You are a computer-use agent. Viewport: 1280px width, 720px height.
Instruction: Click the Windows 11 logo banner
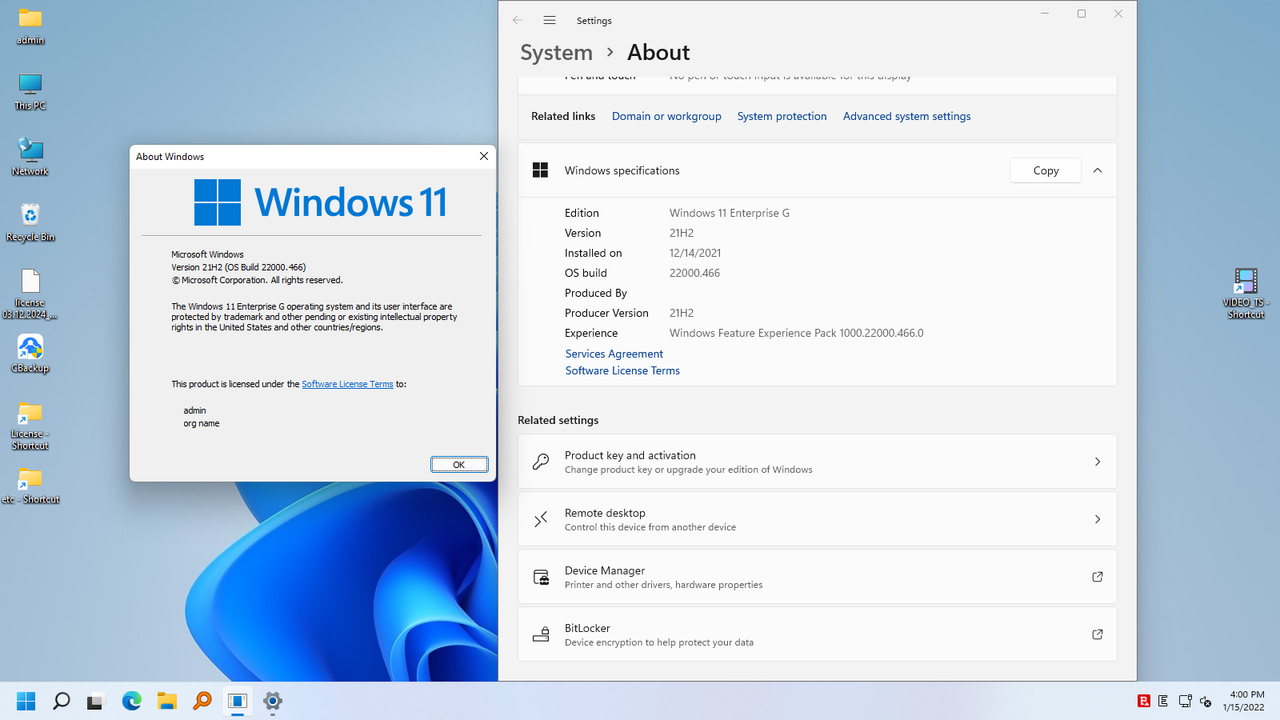coord(320,202)
